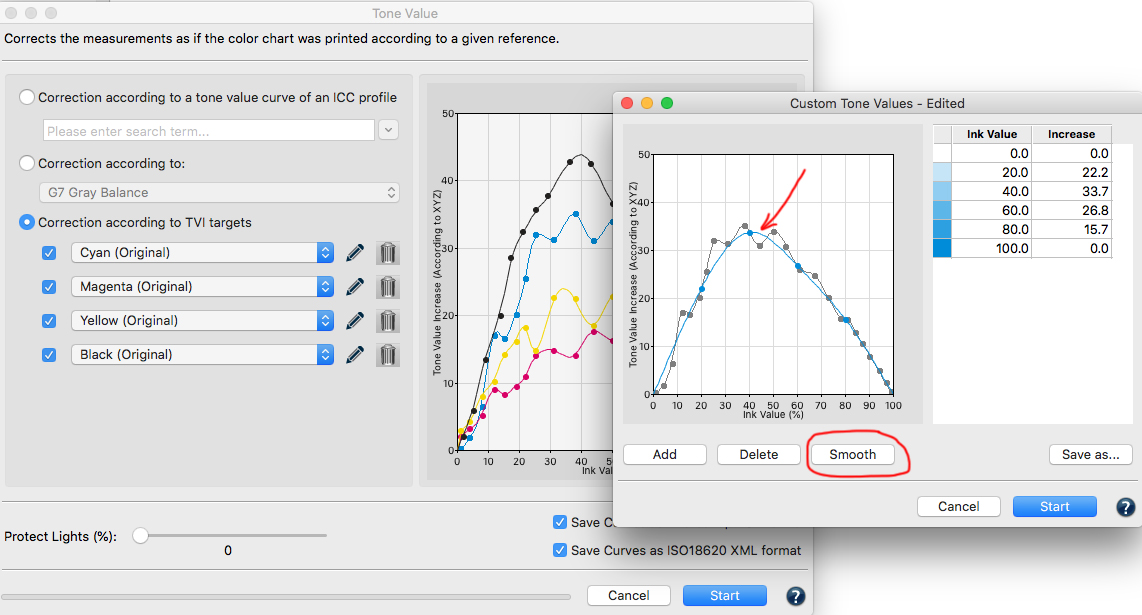Image resolution: width=1142 pixels, height=615 pixels.
Task: Delete the Black (Original) target with trash icon
Action: 388,355
